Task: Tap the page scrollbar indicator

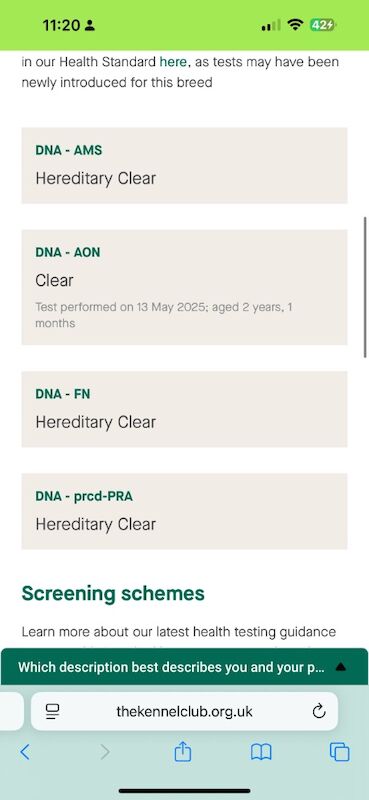Action: (x=365, y=287)
